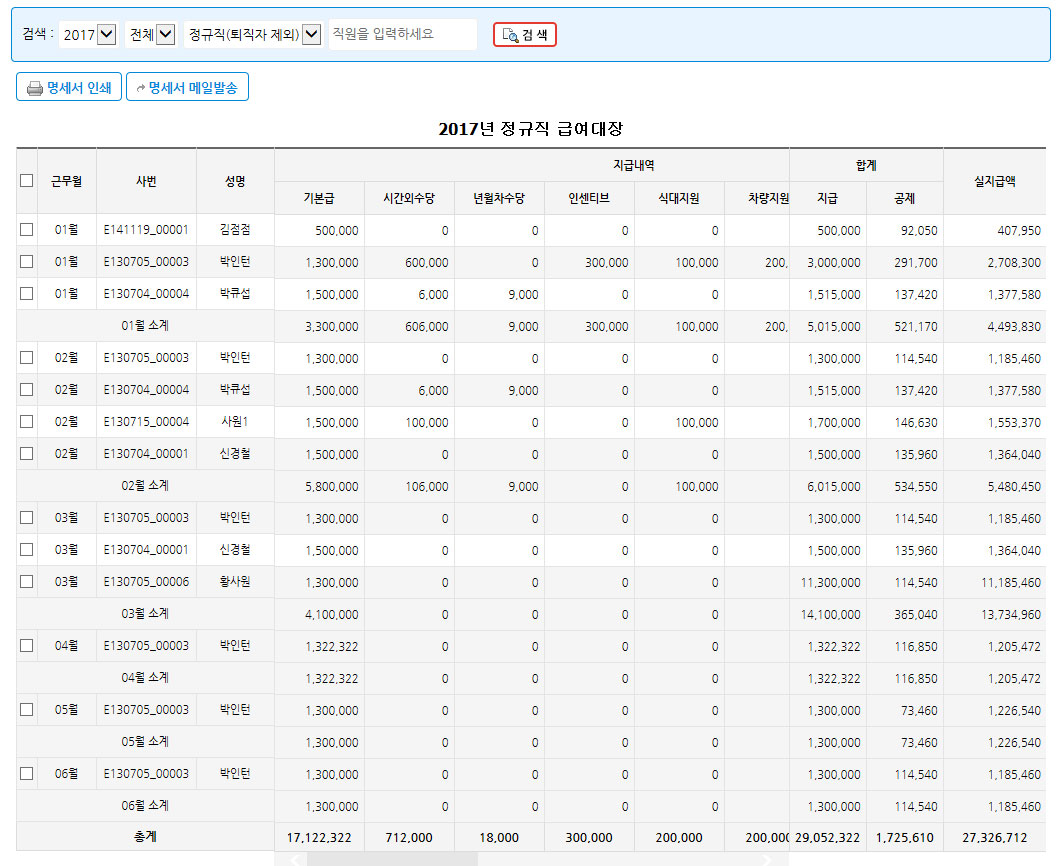
Task: Click the 공제 column header
Action: [x=905, y=198]
